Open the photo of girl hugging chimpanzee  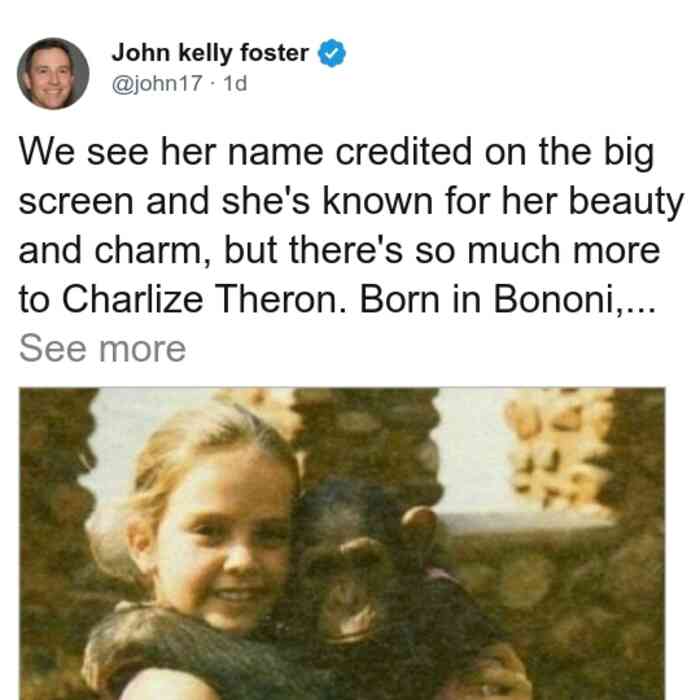click(342, 543)
